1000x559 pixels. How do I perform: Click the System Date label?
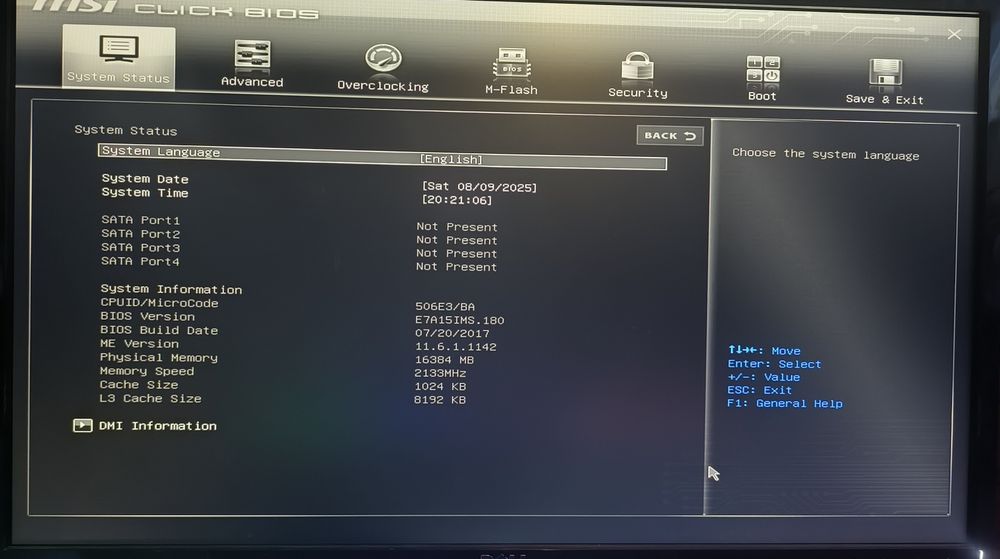(x=145, y=179)
